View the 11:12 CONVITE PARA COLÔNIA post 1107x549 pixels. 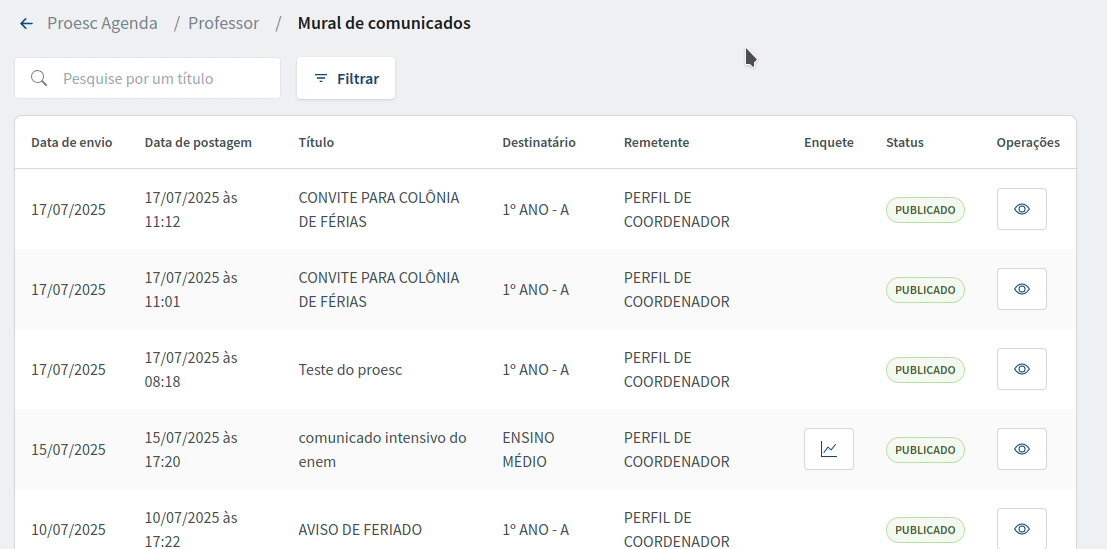(1022, 209)
